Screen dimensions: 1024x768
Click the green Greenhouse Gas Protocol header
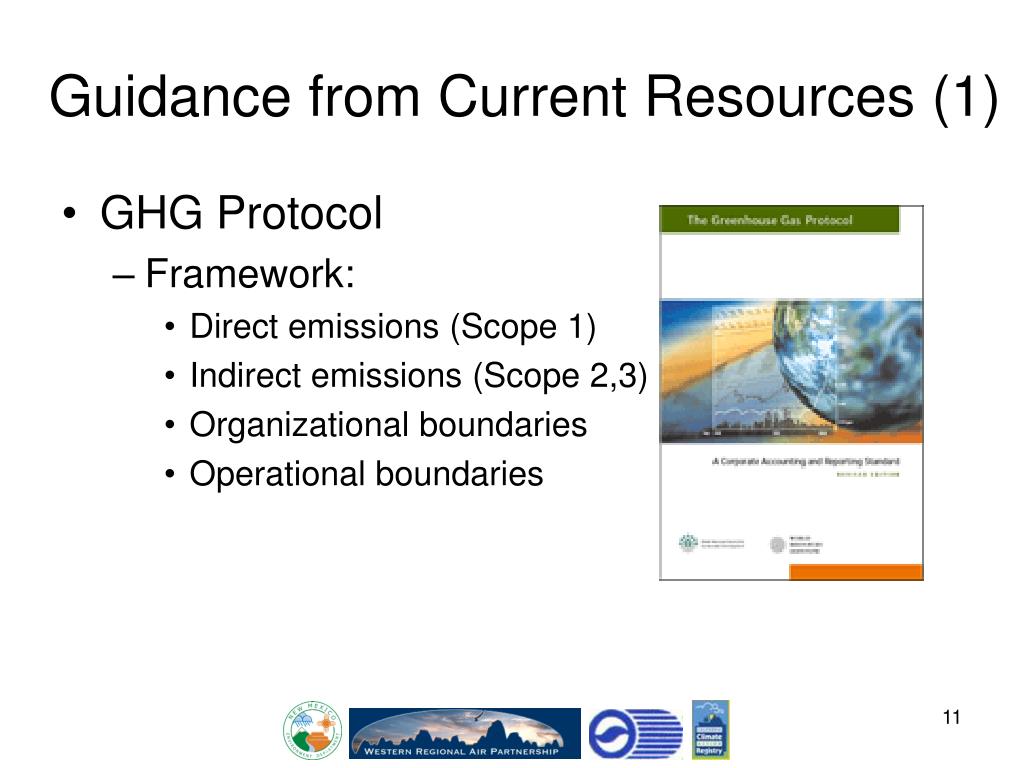(x=779, y=219)
